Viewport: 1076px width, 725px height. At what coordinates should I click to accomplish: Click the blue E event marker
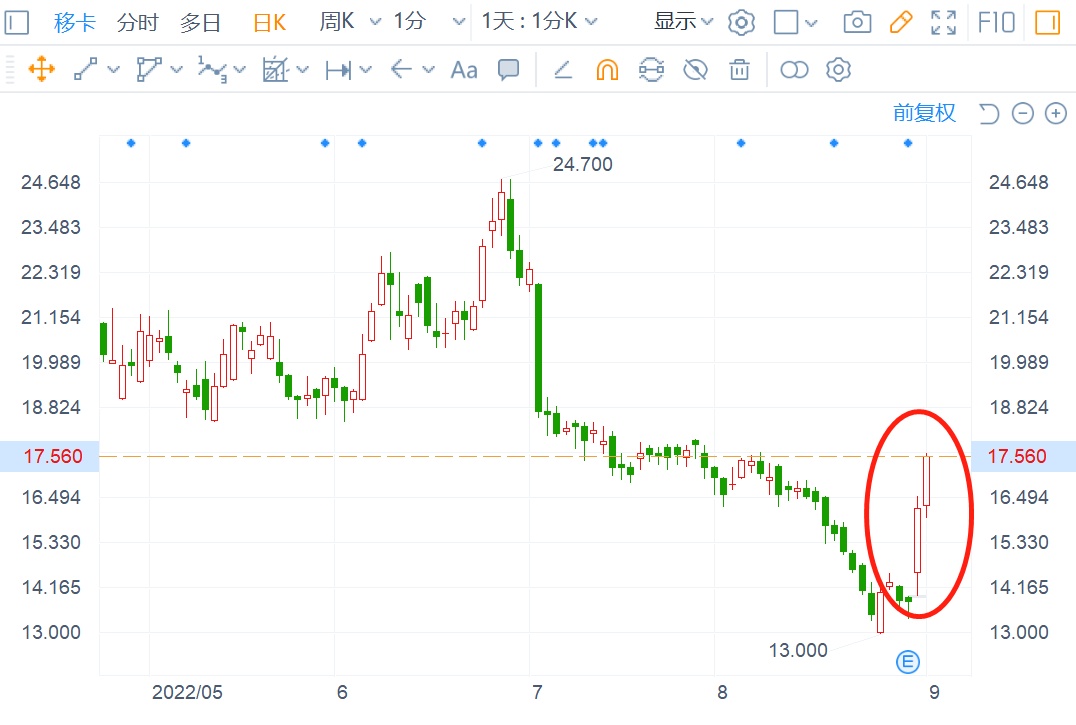[908, 662]
